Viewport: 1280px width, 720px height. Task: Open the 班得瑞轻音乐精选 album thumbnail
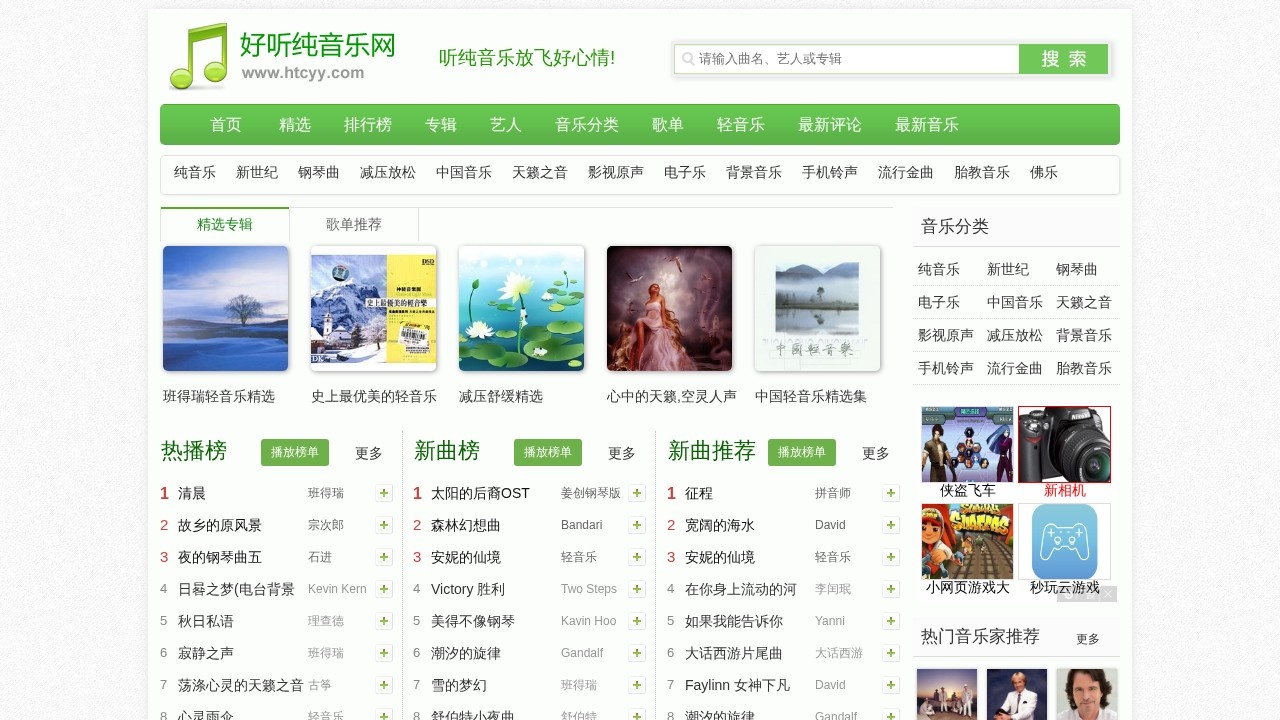225,308
